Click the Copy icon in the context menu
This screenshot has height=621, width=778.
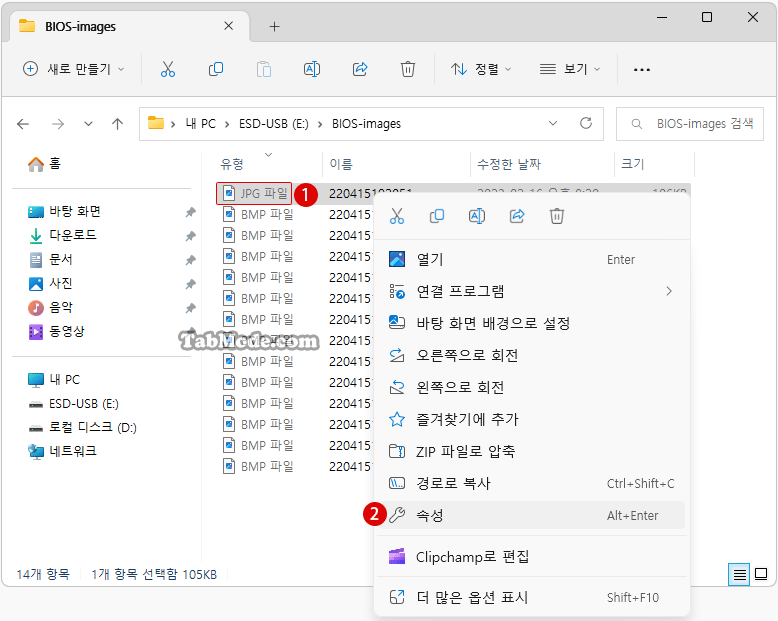coord(437,216)
